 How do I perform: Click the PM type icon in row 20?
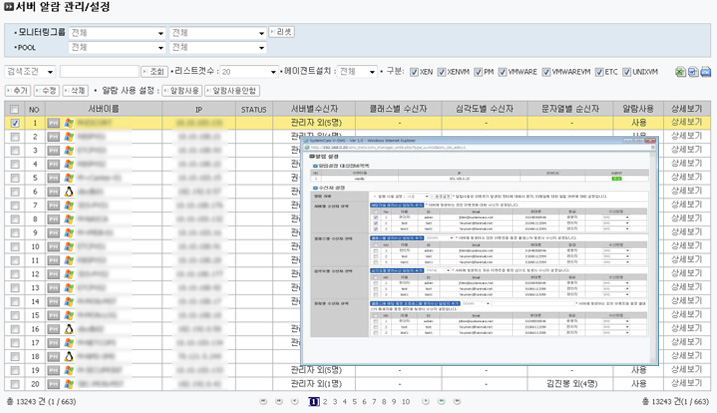[54, 384]
